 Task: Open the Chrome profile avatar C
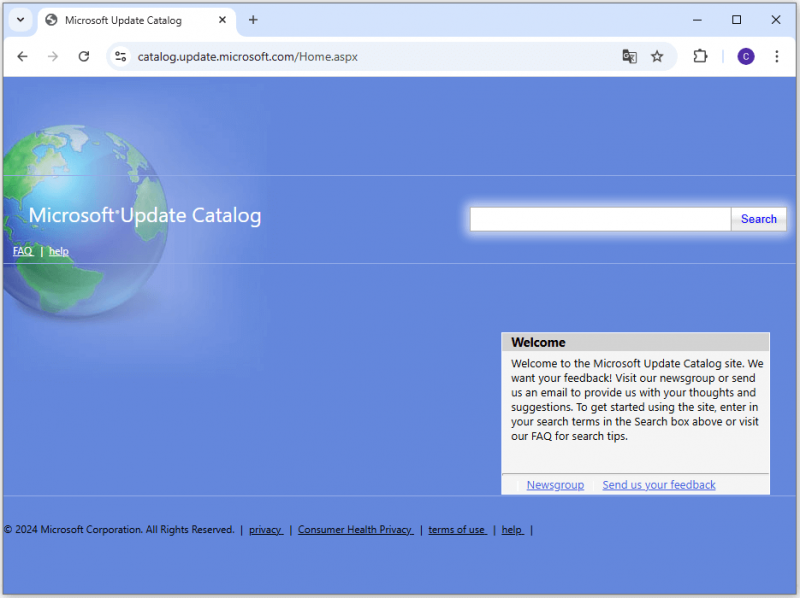[x=746, y=56]
